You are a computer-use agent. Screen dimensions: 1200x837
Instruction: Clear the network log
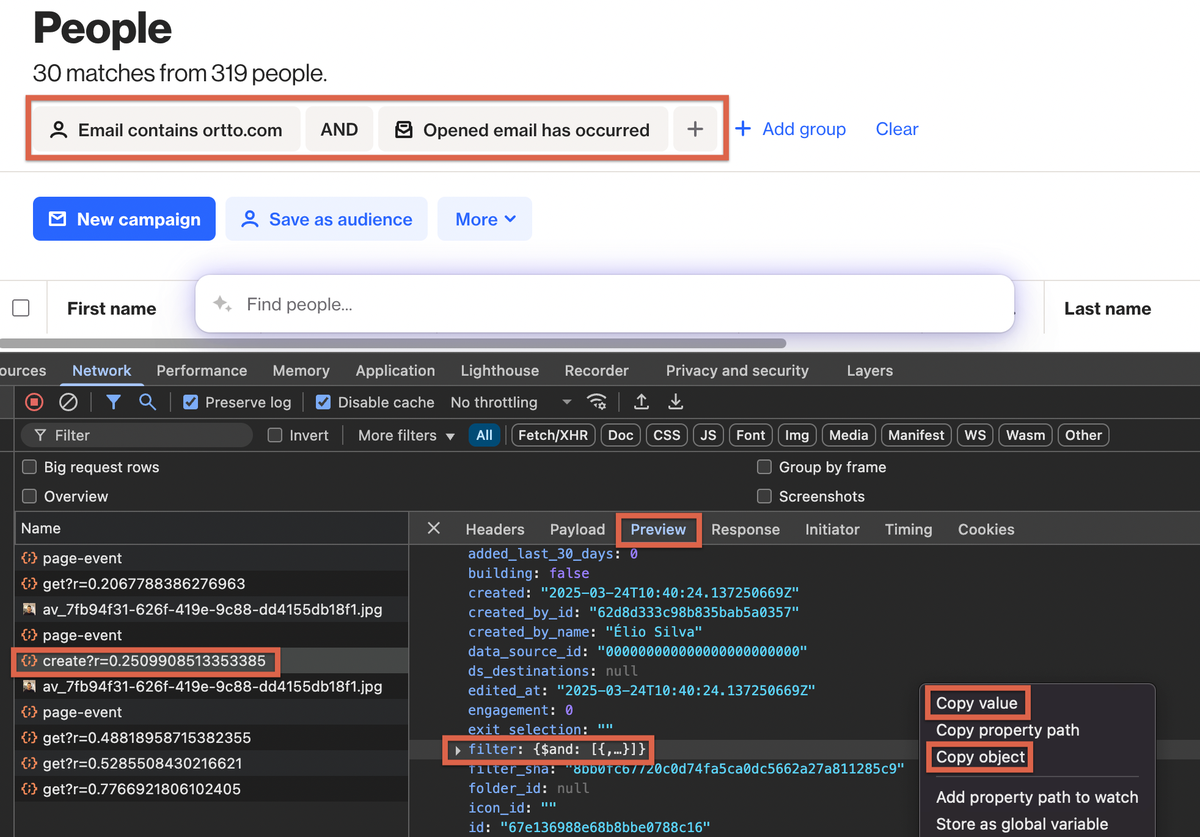[68, 402]
